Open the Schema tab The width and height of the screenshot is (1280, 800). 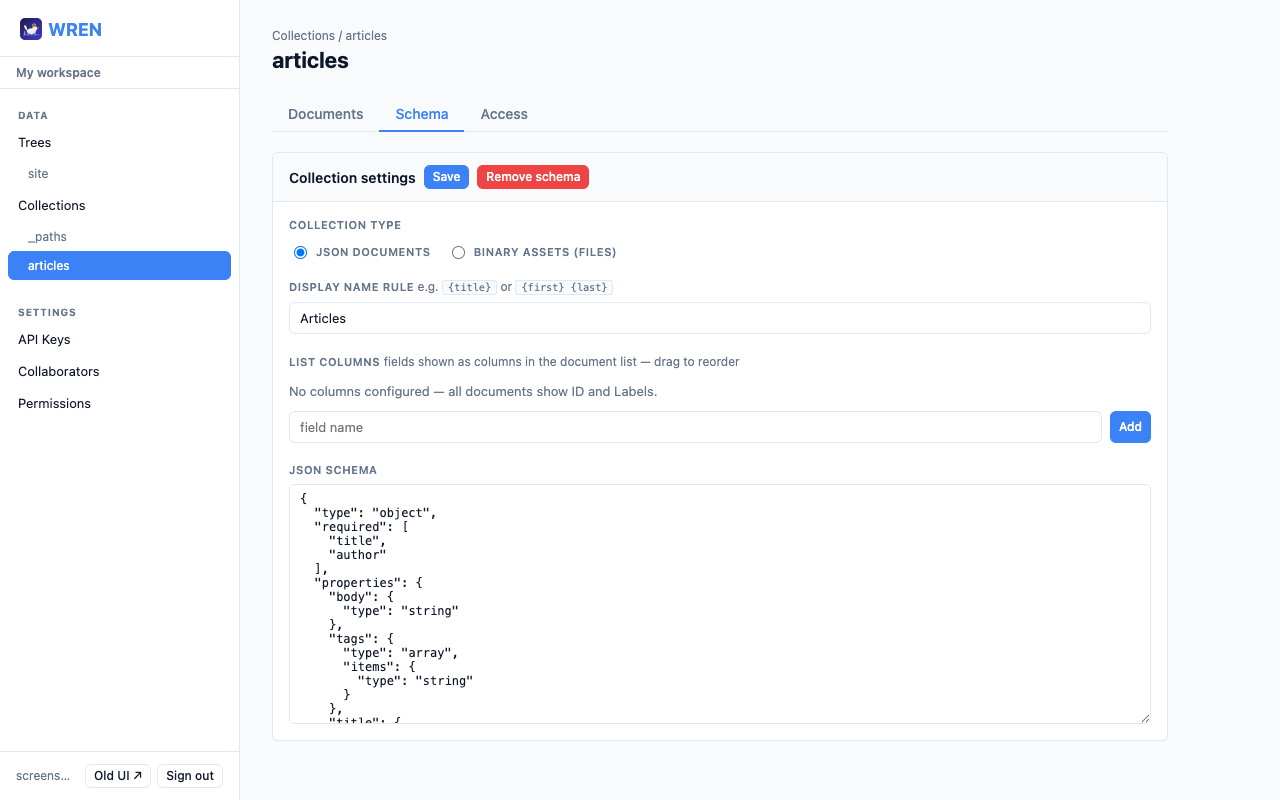coord(421,114)
